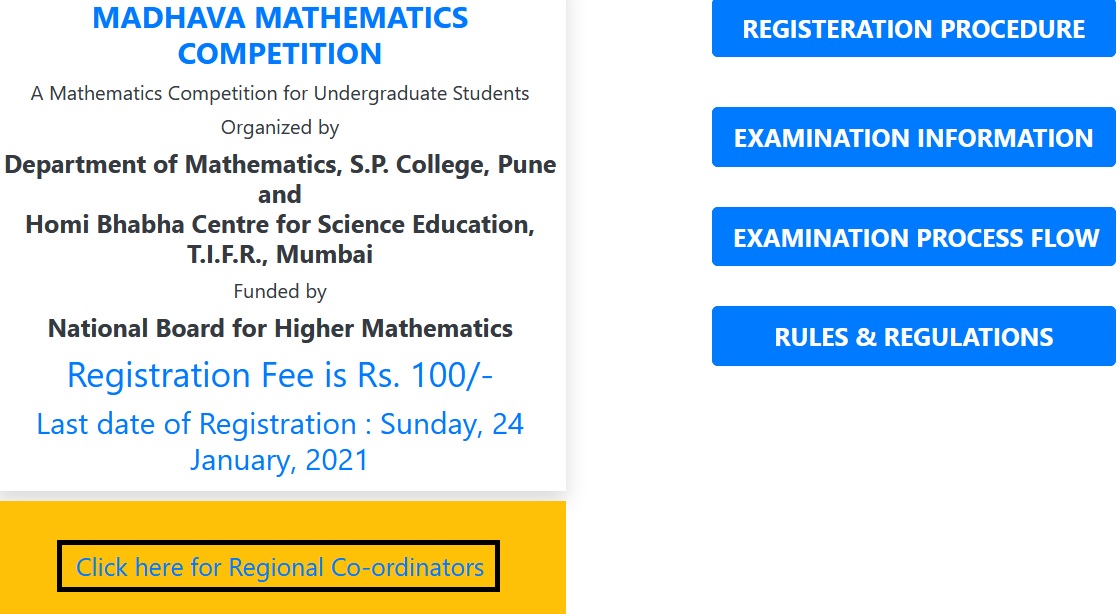Click Homi Bhabha Centre for Science Education
Image resolution: width=1120 pixels, height=614 pixels.
coord(280,224)
